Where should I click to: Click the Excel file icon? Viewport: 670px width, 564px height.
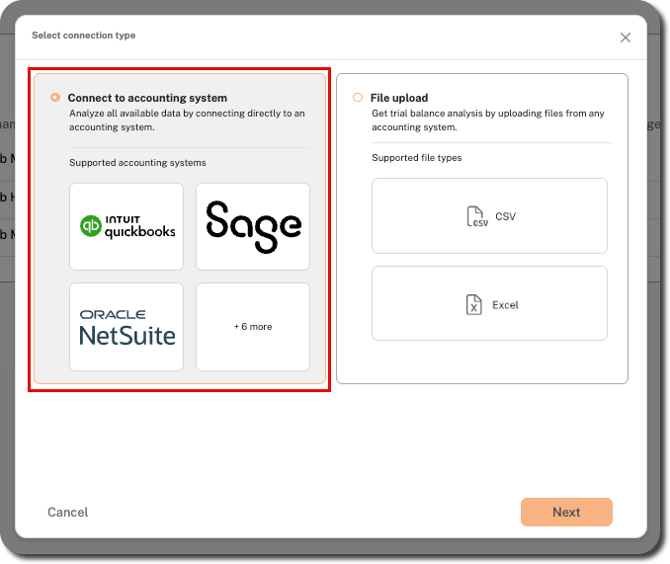tap(473, 305)
